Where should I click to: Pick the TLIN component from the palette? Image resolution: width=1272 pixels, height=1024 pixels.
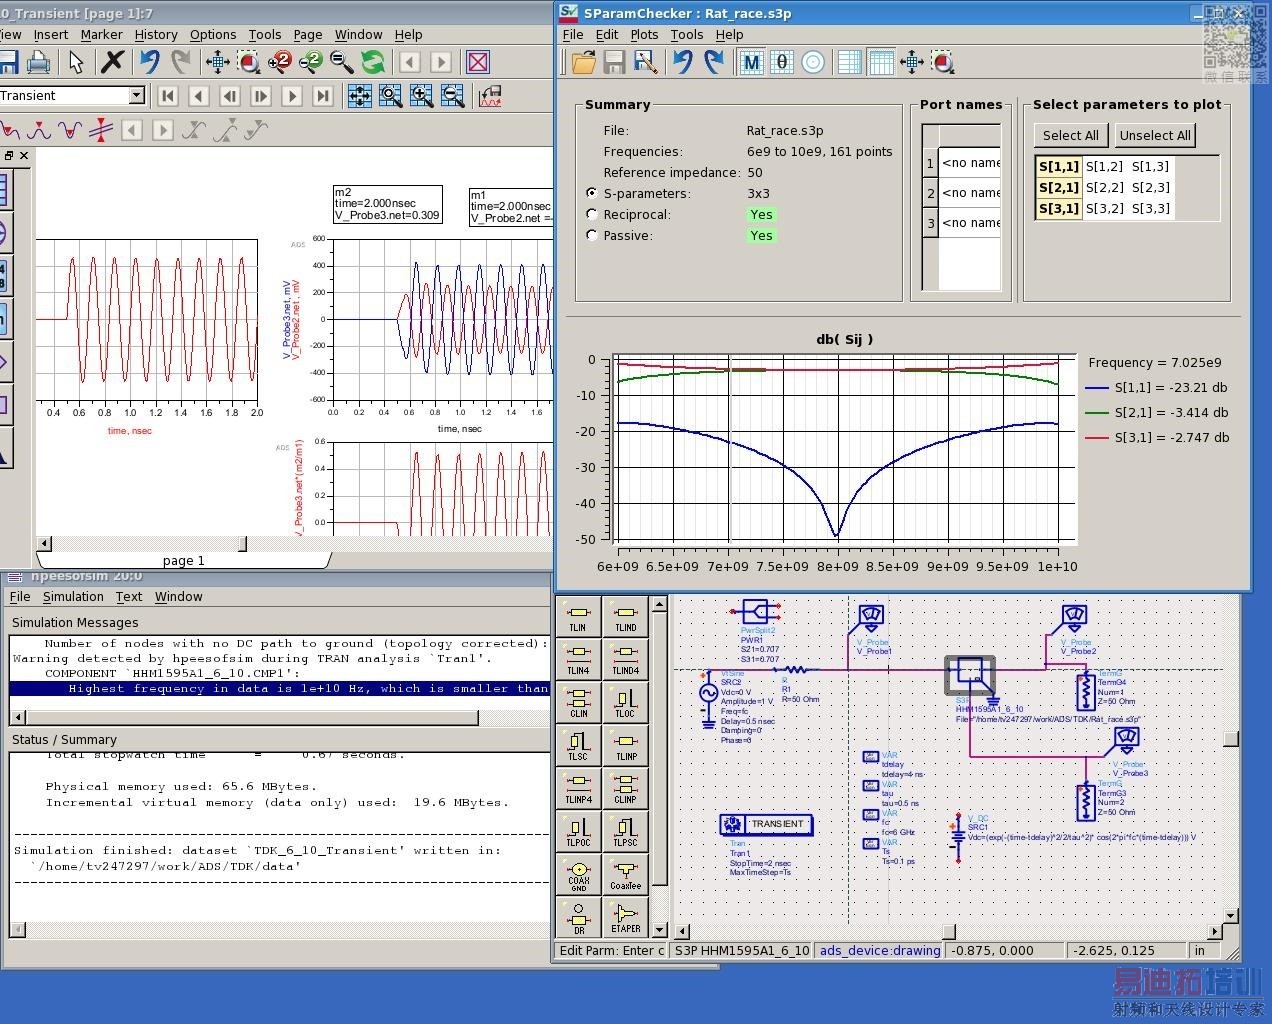(x=578, y=617)
